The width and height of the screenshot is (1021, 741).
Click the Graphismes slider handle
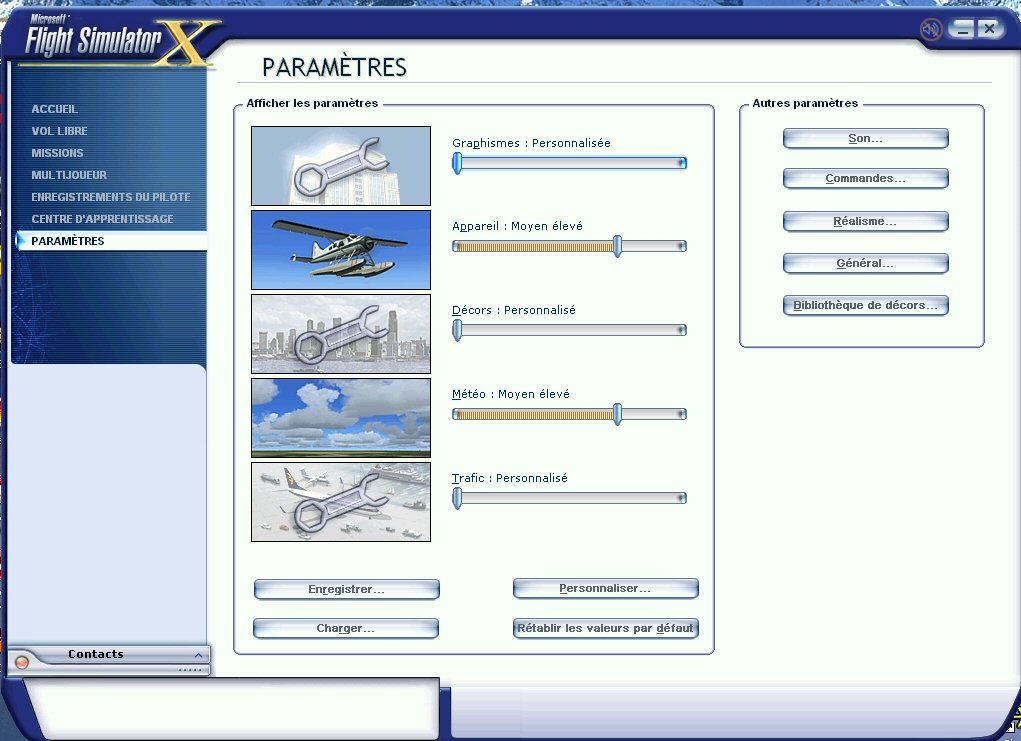pyautogui.click(x=457, y=163)
